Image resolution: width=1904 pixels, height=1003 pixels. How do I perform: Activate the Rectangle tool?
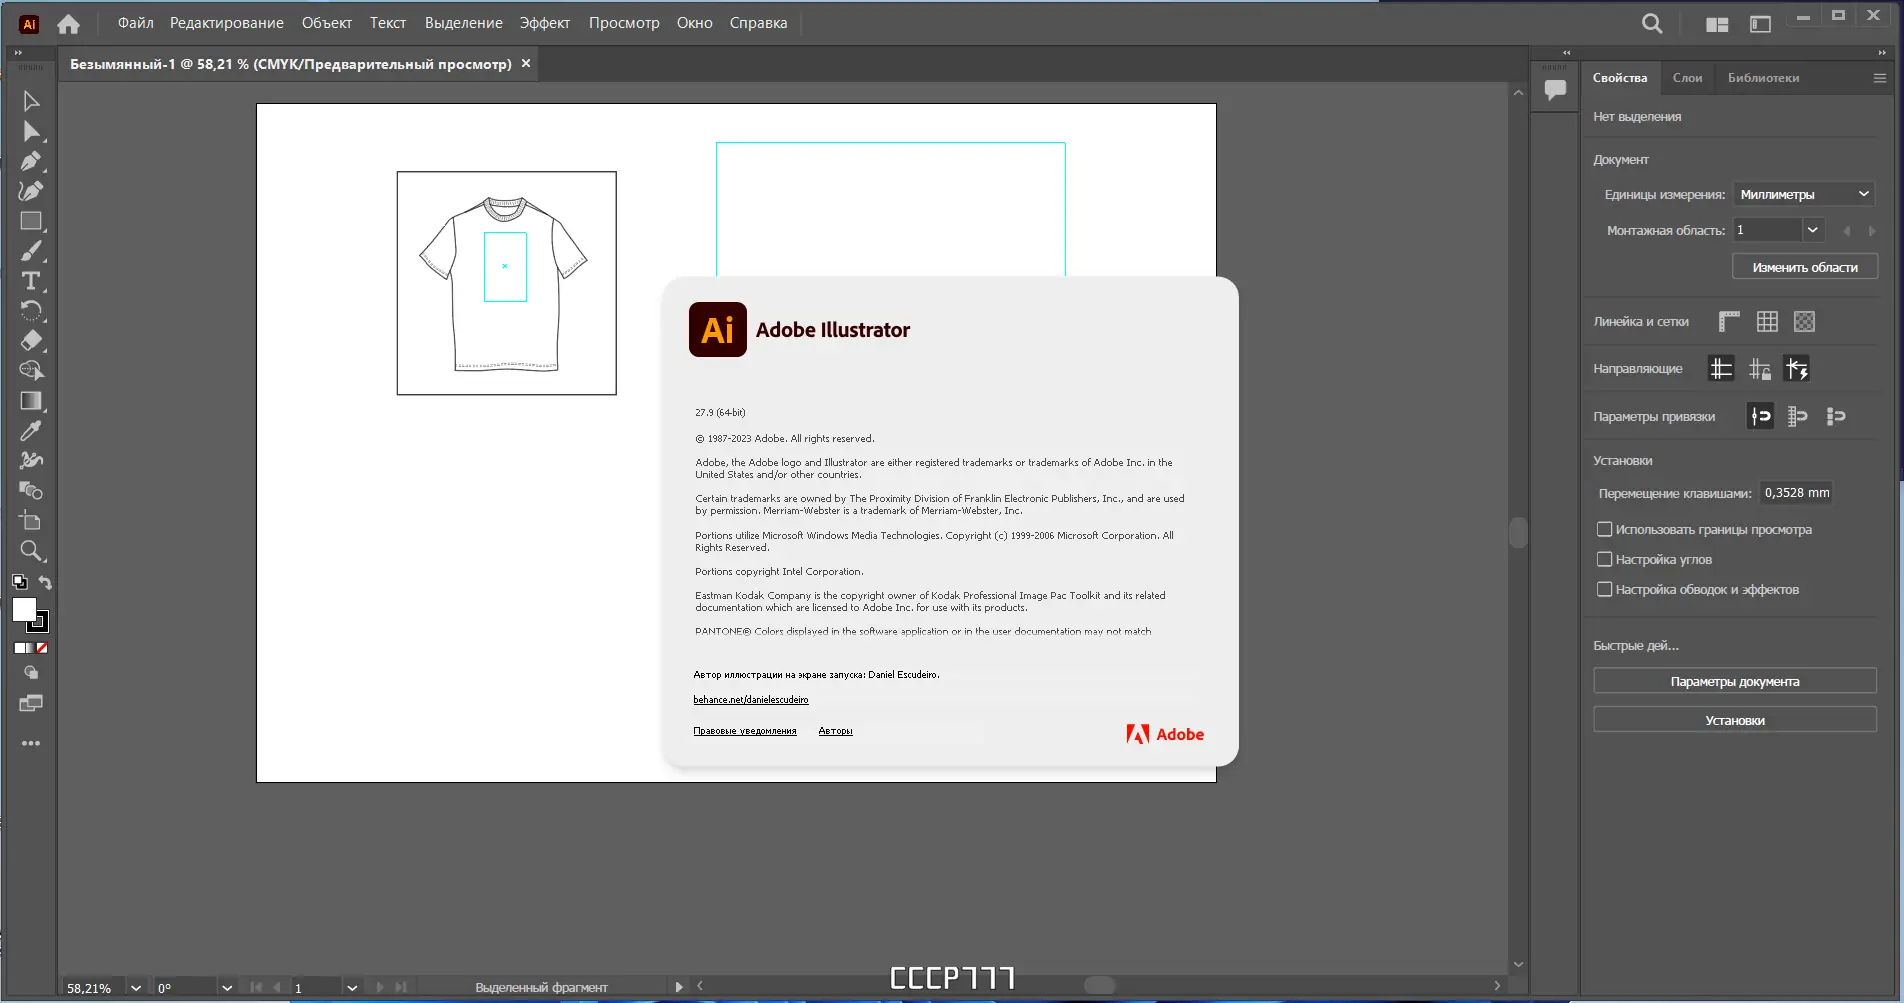point(31,221)
